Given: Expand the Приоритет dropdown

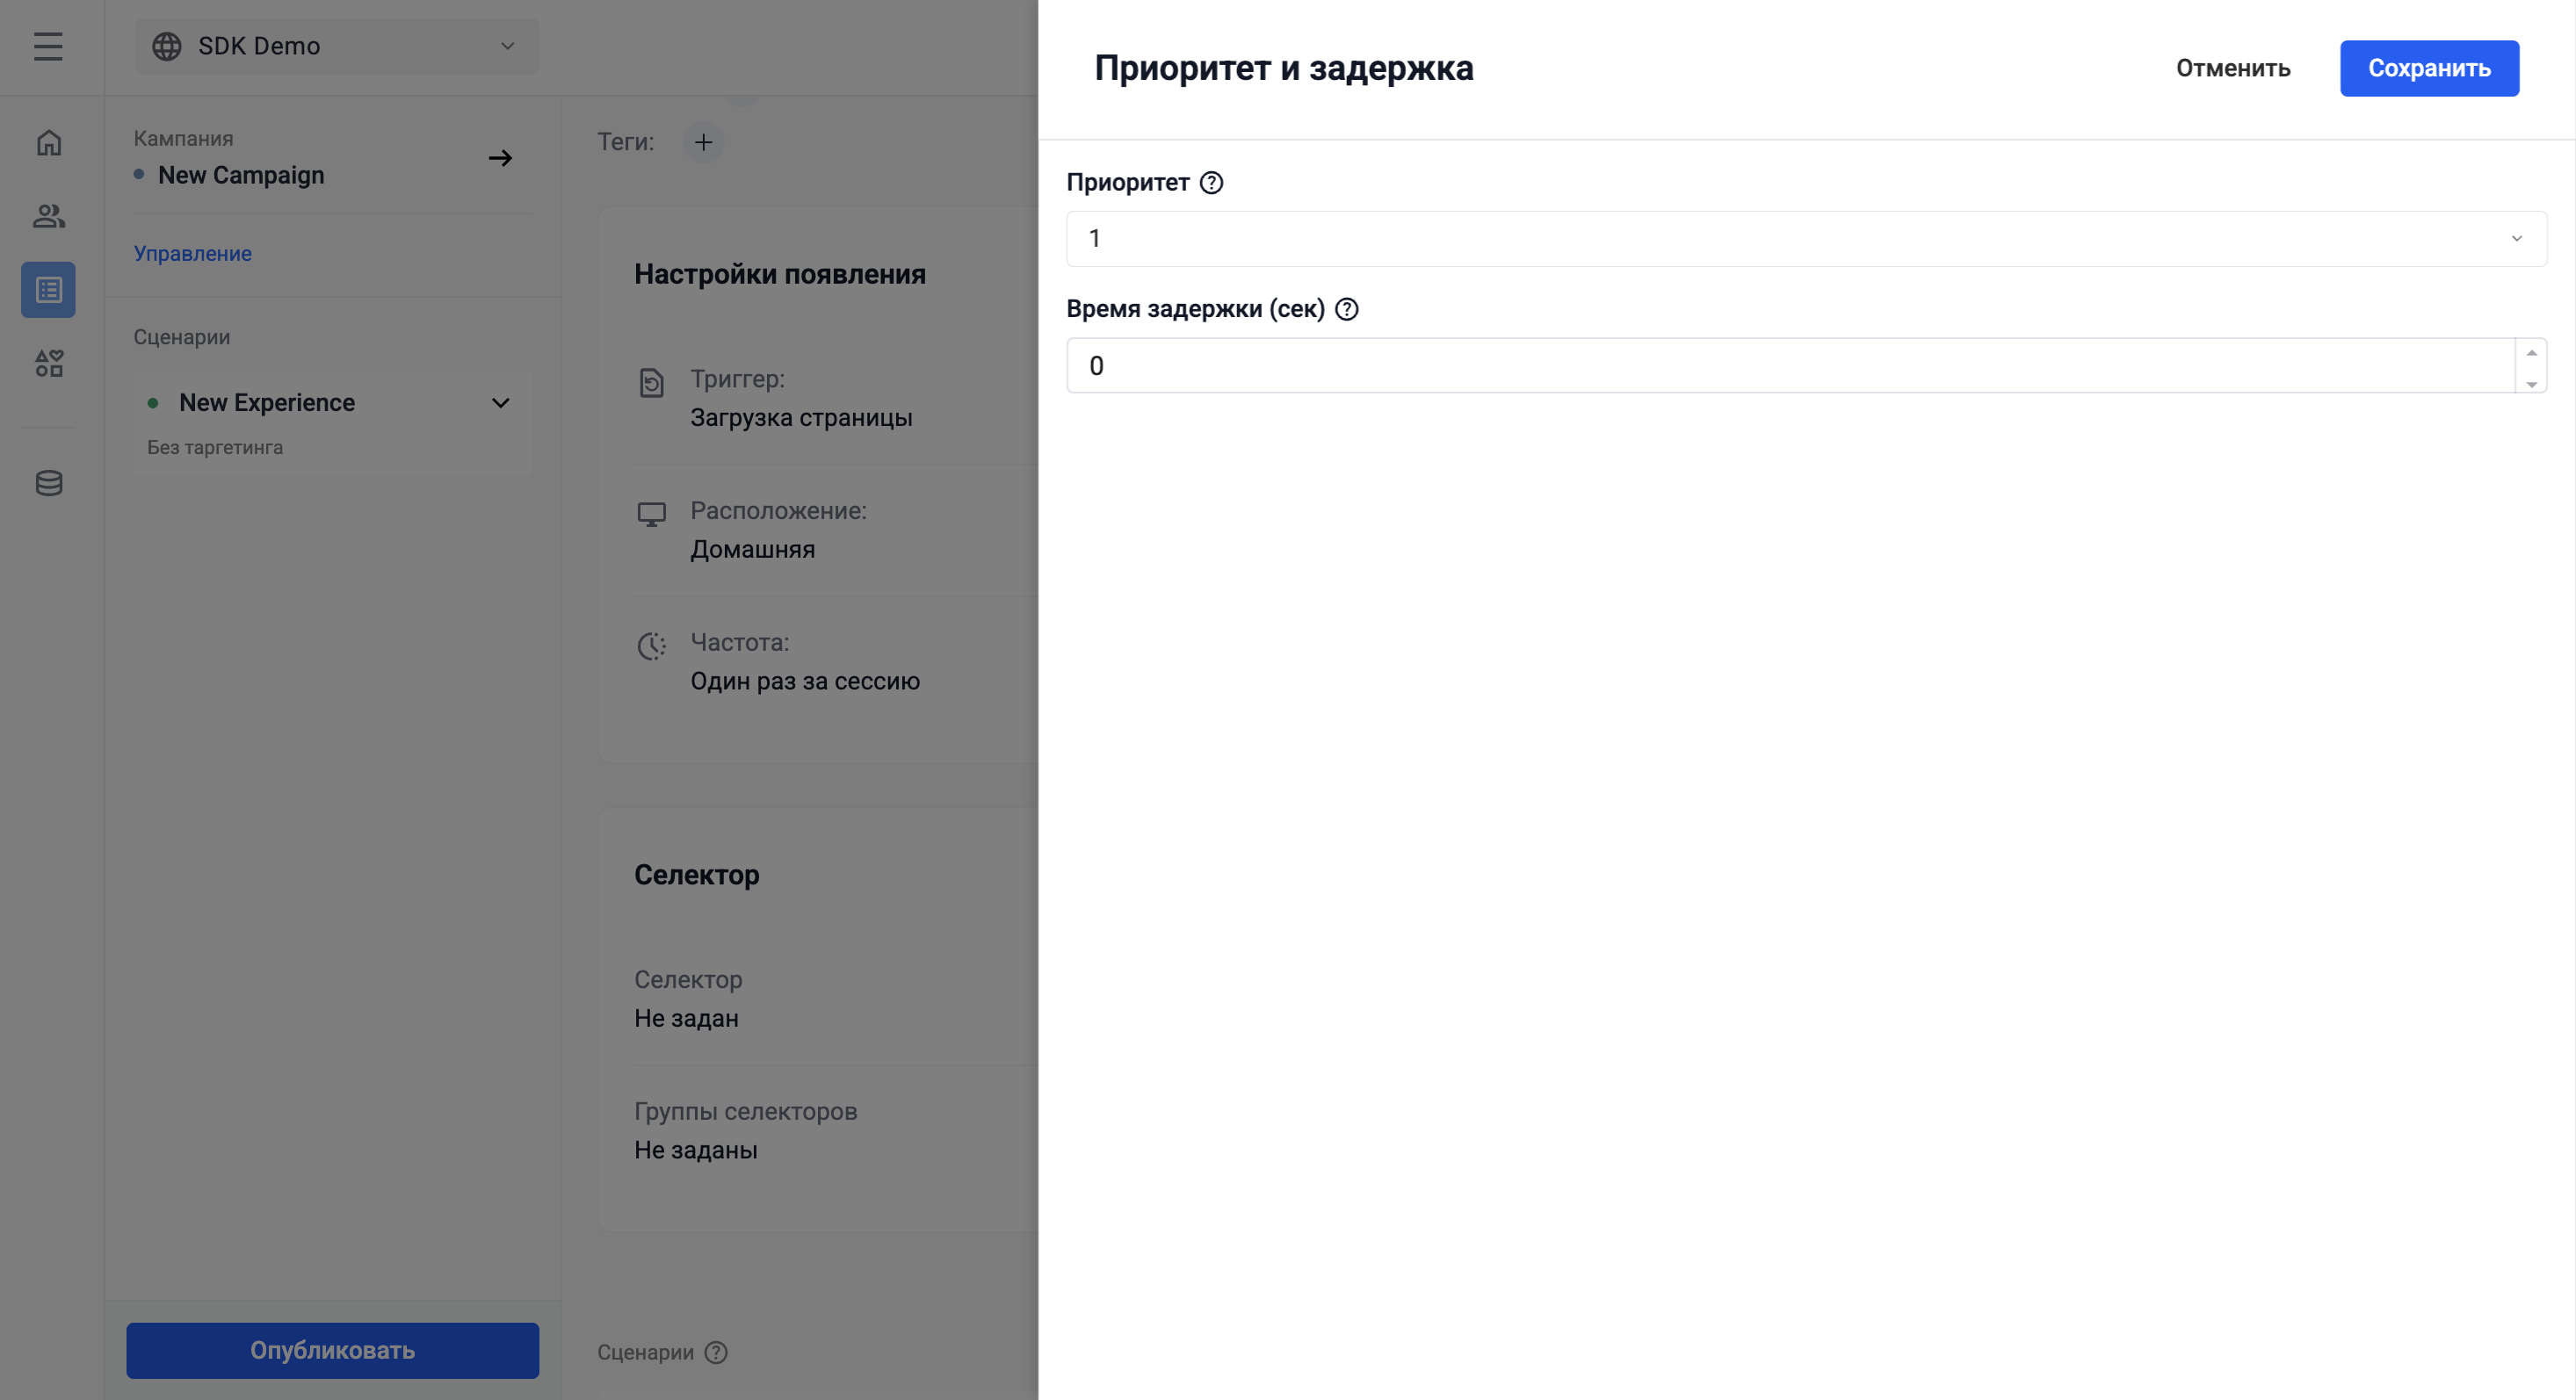Looking at the screenshot, I should (1805, 239).
